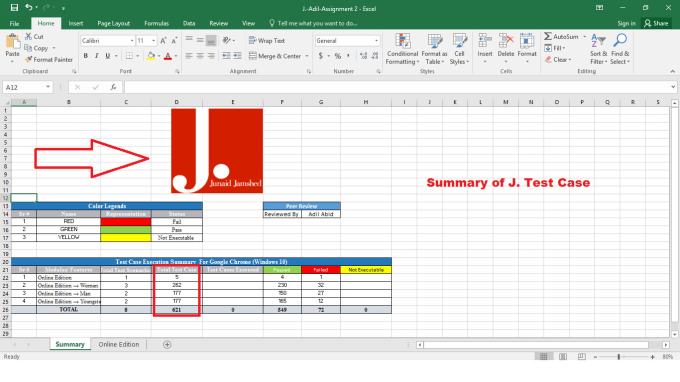Click the Share button
The width and height of the screenshot is (680, 382).
click(657, 23)
